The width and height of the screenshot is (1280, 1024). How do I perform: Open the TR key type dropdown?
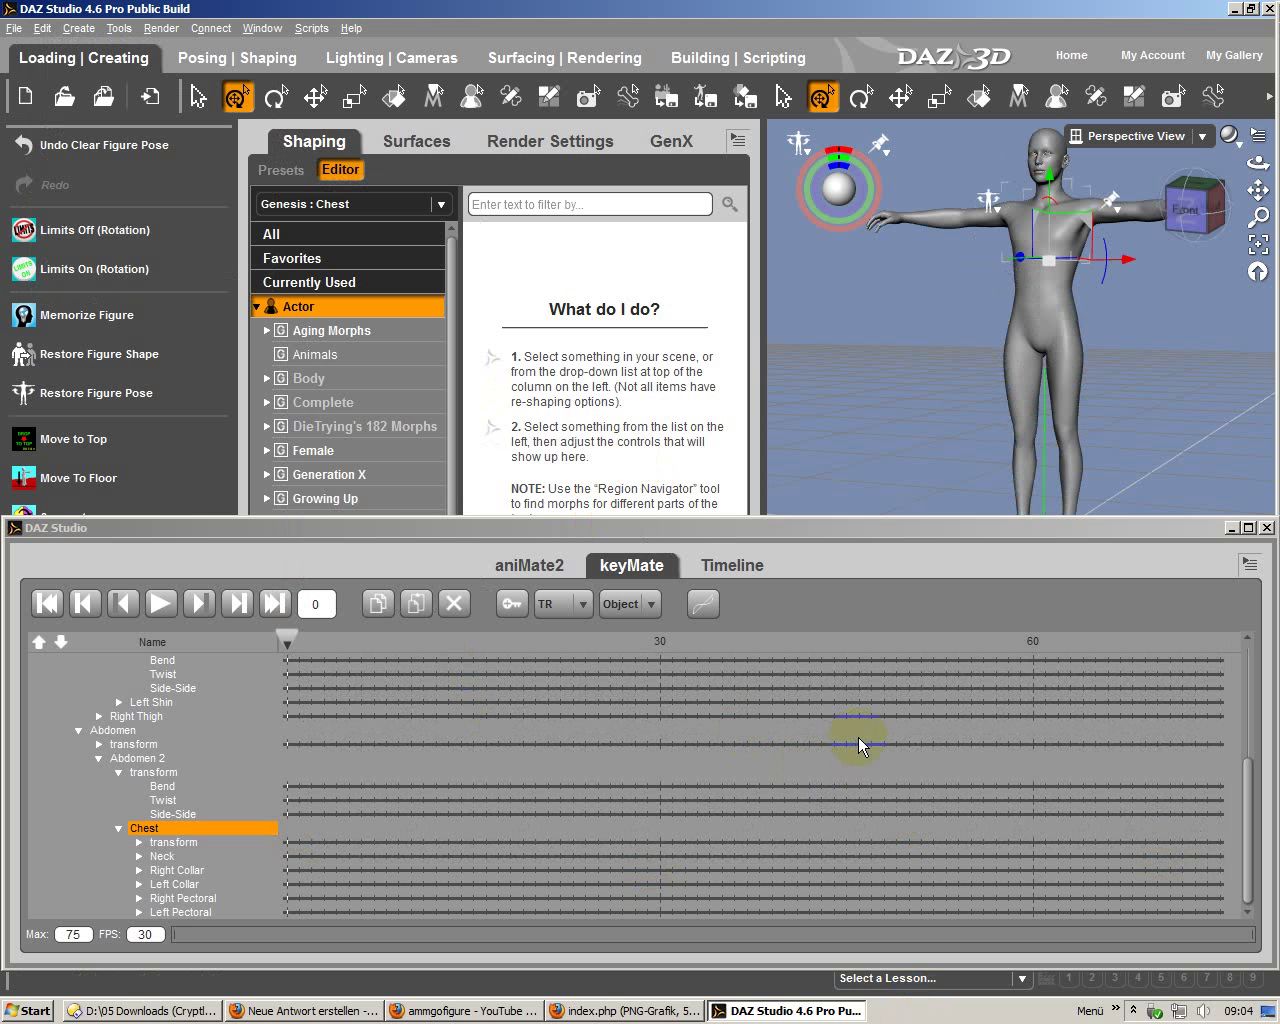(x=563, y=604)
